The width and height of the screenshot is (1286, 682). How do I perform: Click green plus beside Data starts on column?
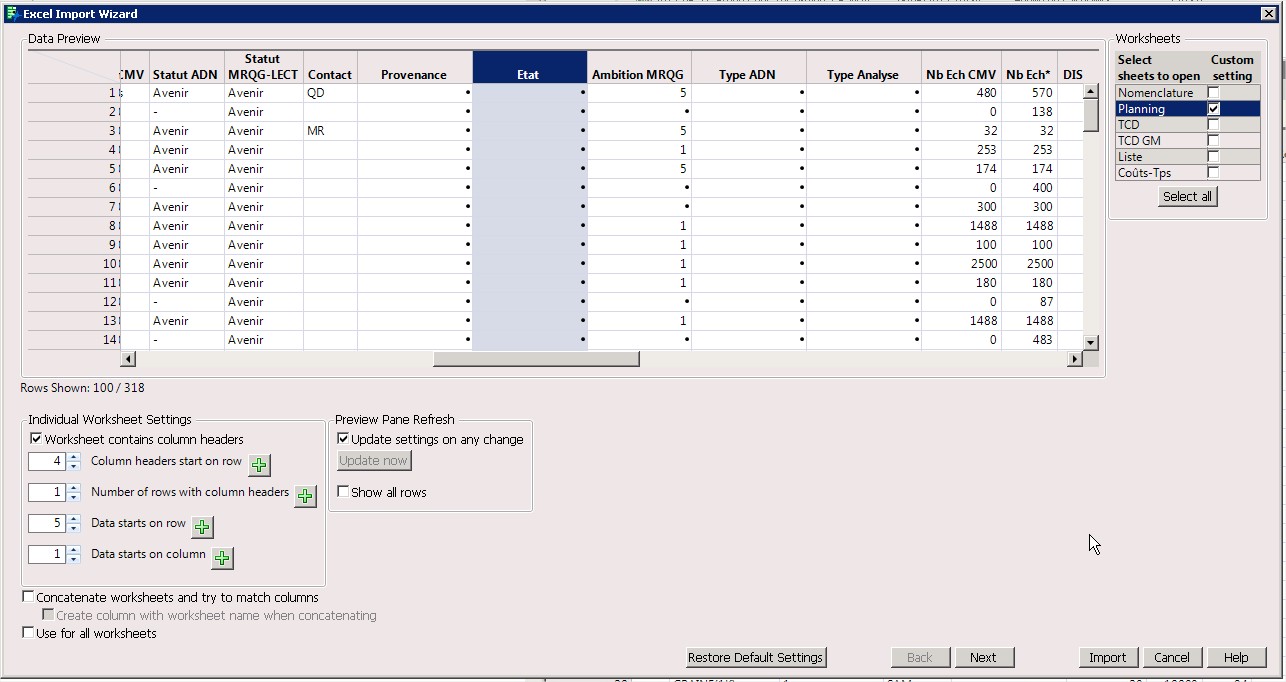tap(222, 558)
